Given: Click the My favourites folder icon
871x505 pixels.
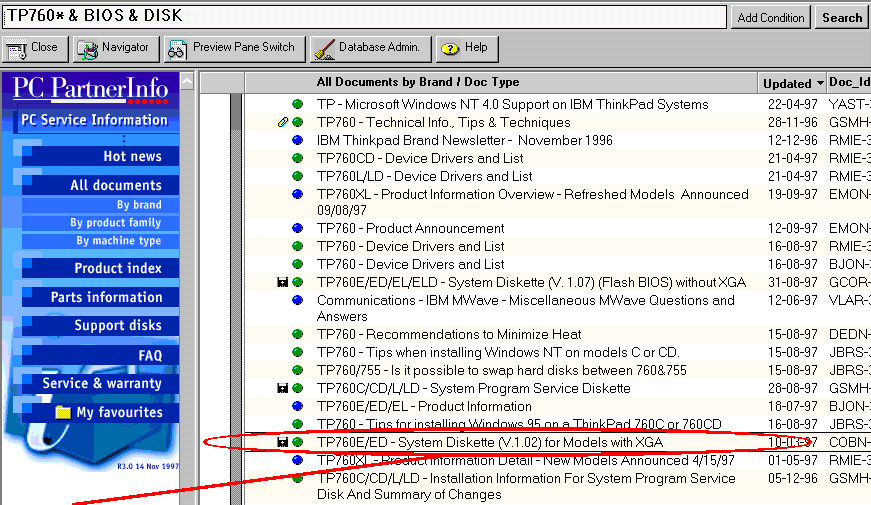Looking at the screenshot, I should (x=64, y=412).
